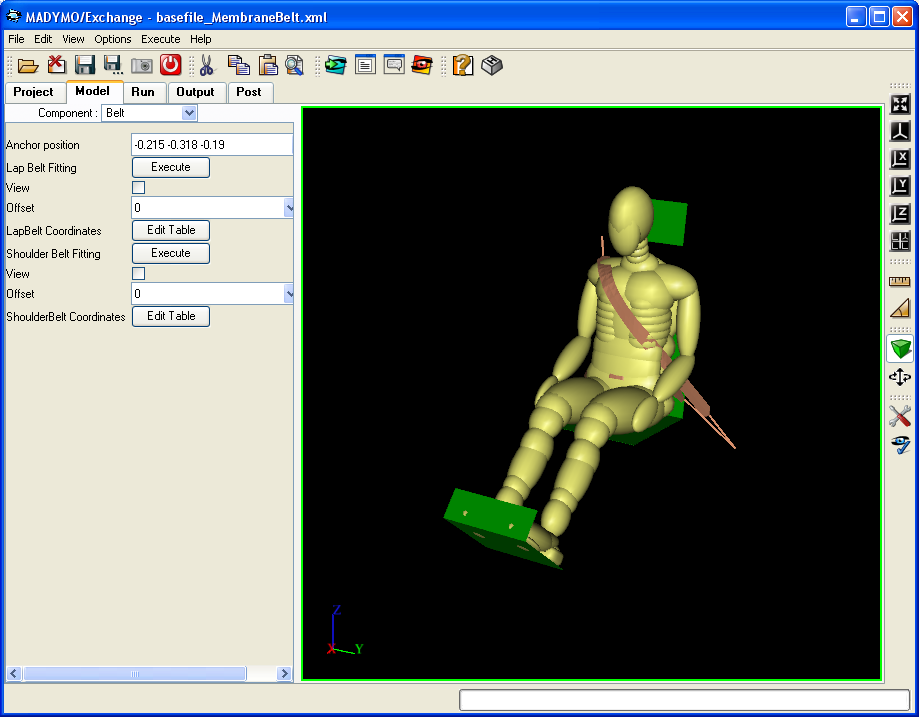Screen dimensions: 919x717
Task: Switch to the Run tab
Action: (143, 92)
